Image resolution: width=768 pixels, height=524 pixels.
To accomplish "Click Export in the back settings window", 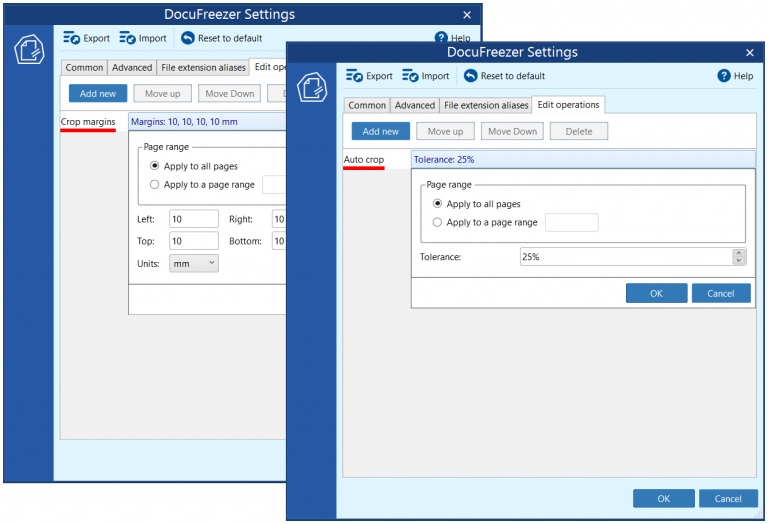I will [x=86, y=38].
